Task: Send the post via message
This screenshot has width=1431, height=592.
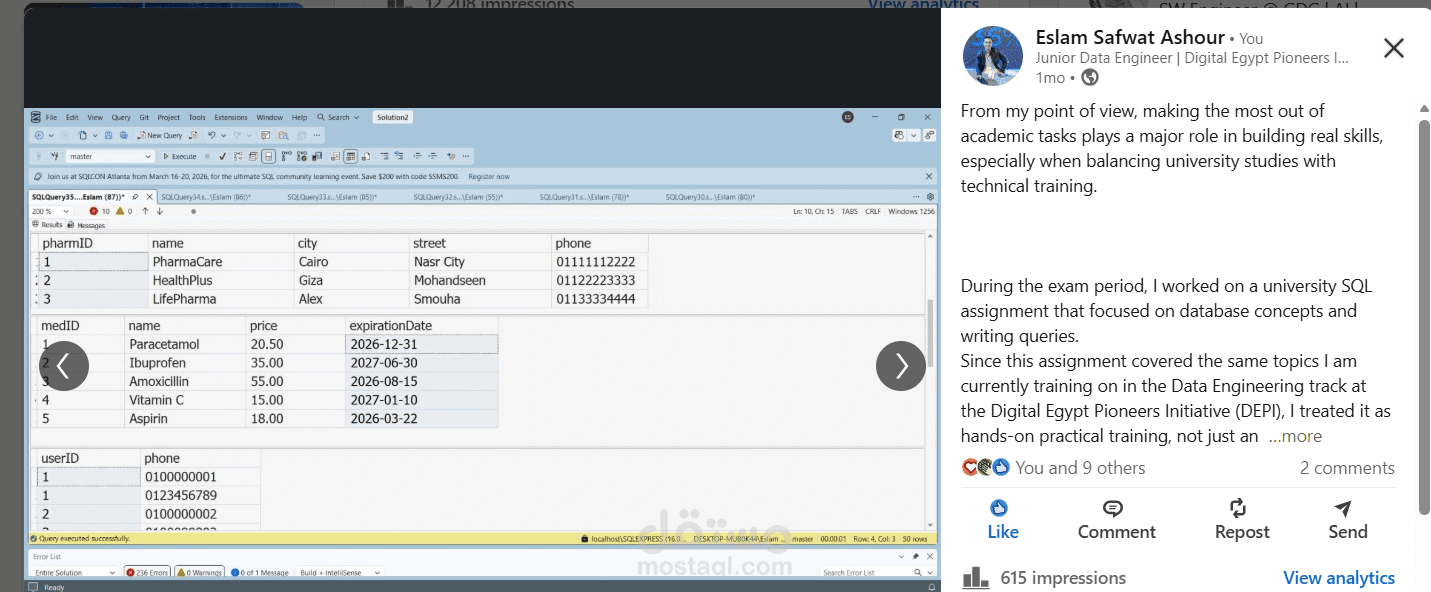Action: tap(1347, 520)
